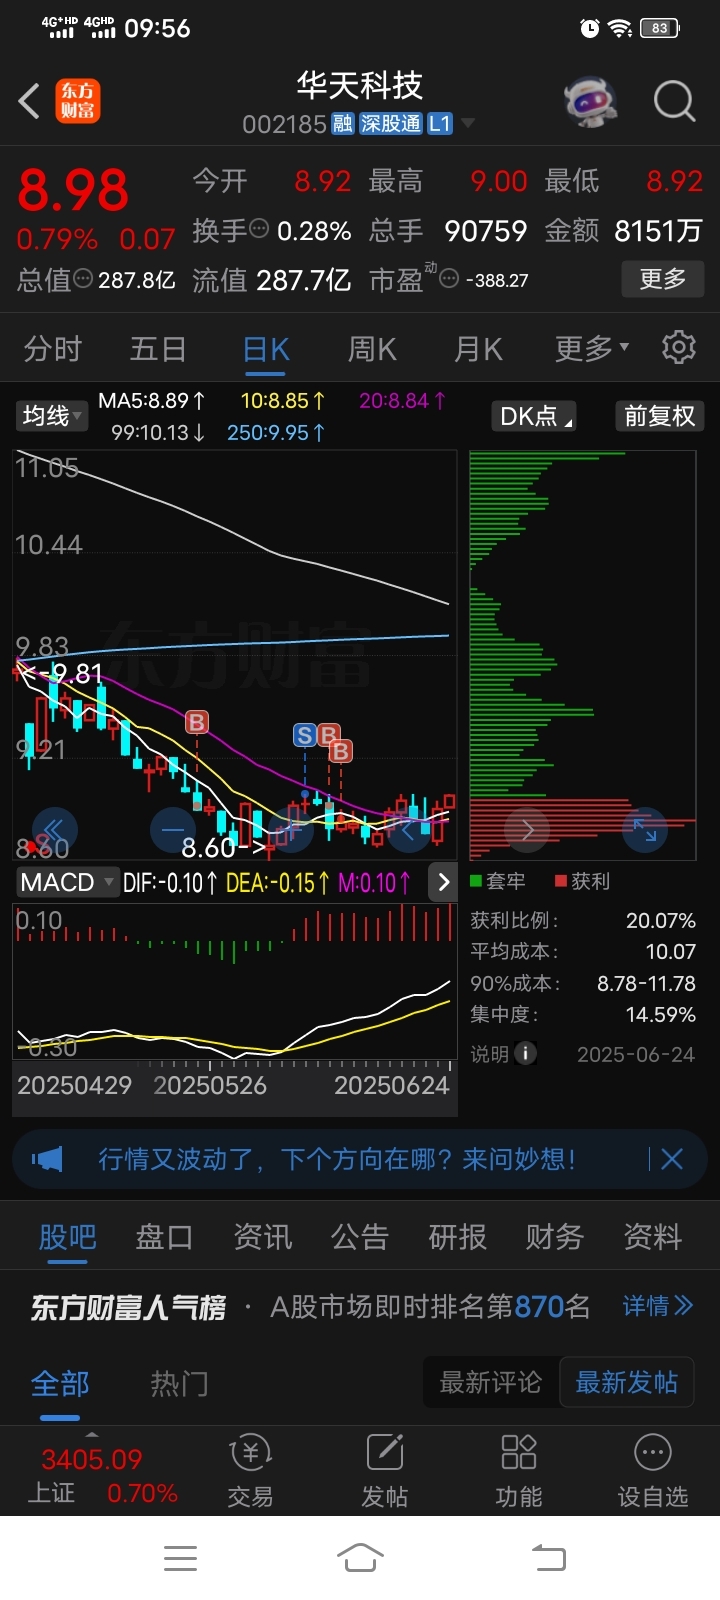
Task: Tap 设自选 add to watchlist
Action: (652, 1471)
